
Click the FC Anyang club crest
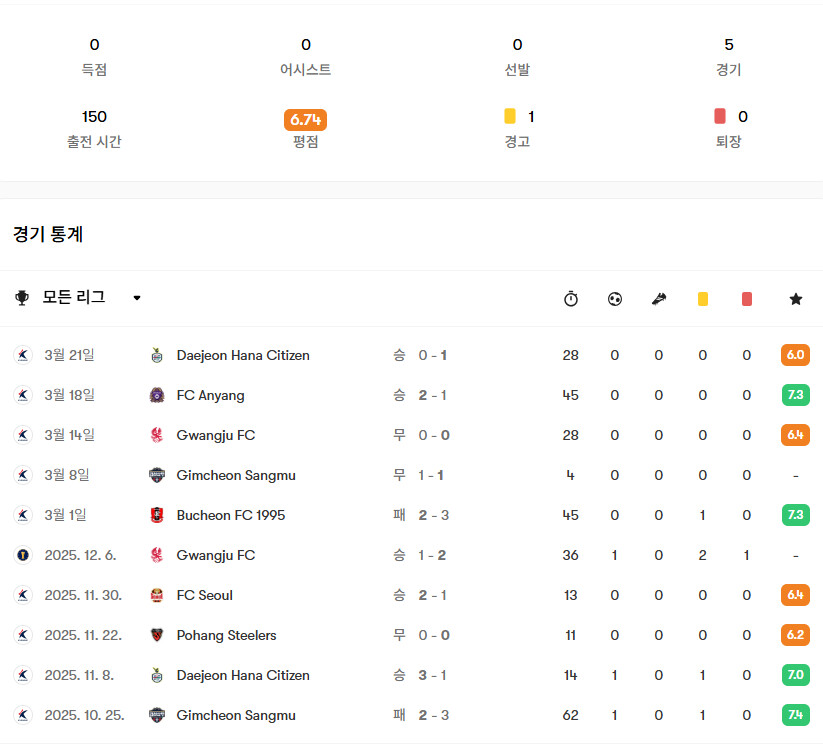pos(156,395)
